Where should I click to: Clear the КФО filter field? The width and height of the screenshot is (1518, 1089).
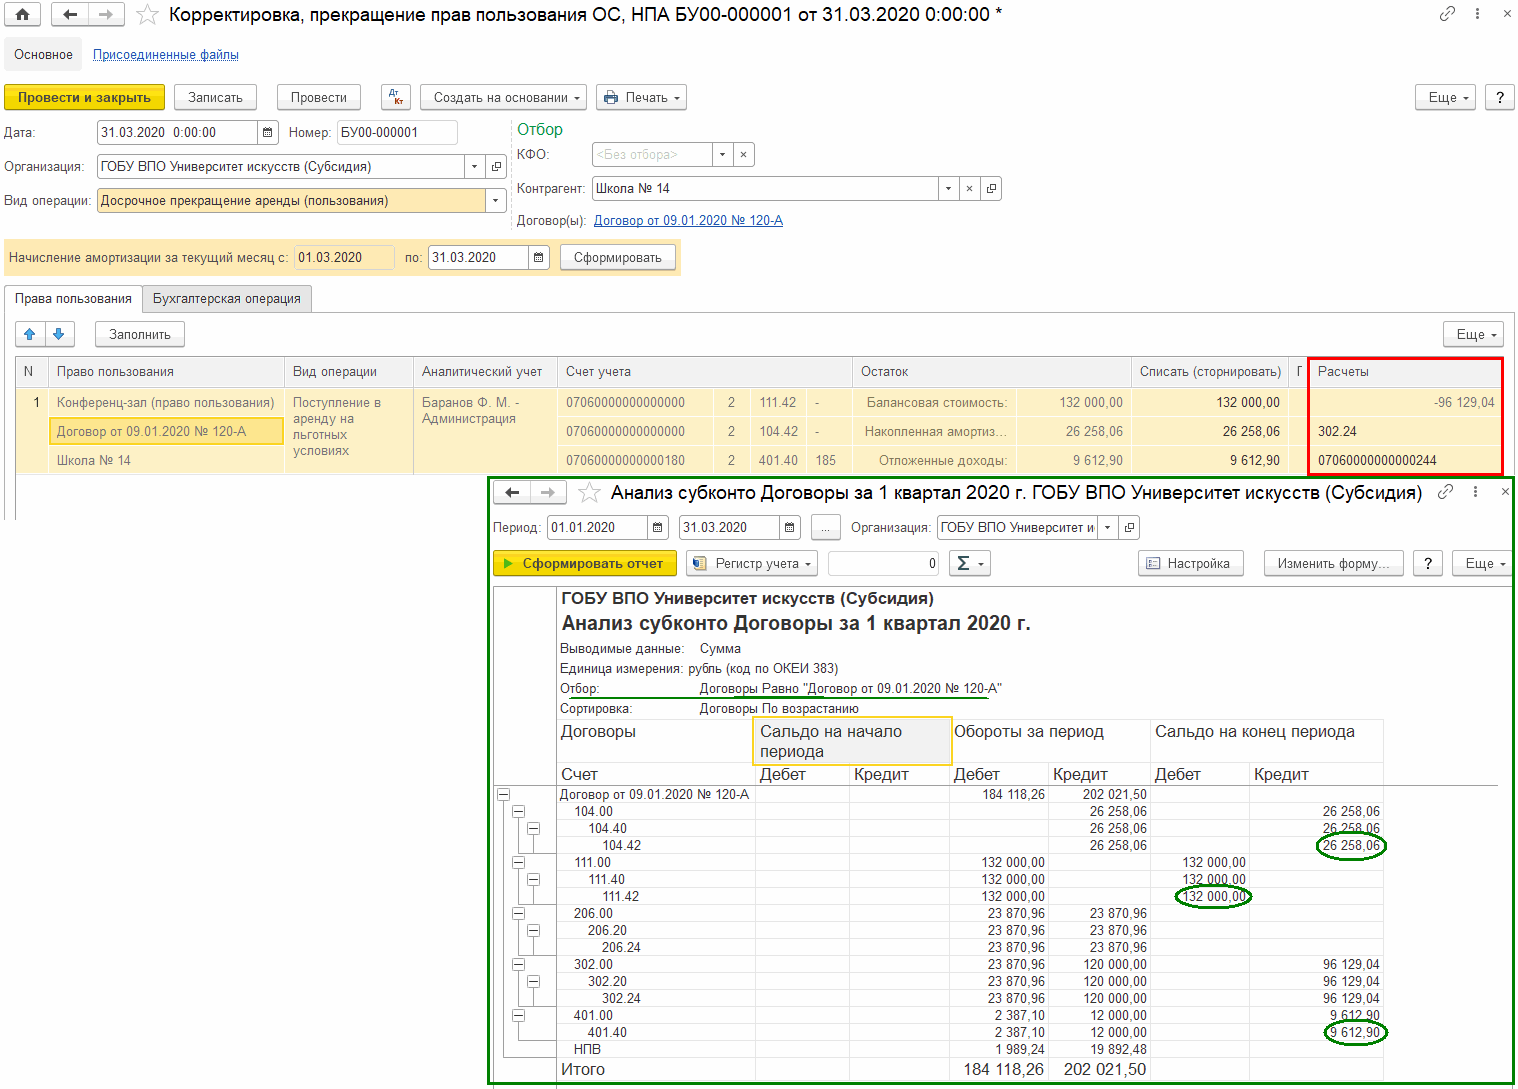pos(743,154)
